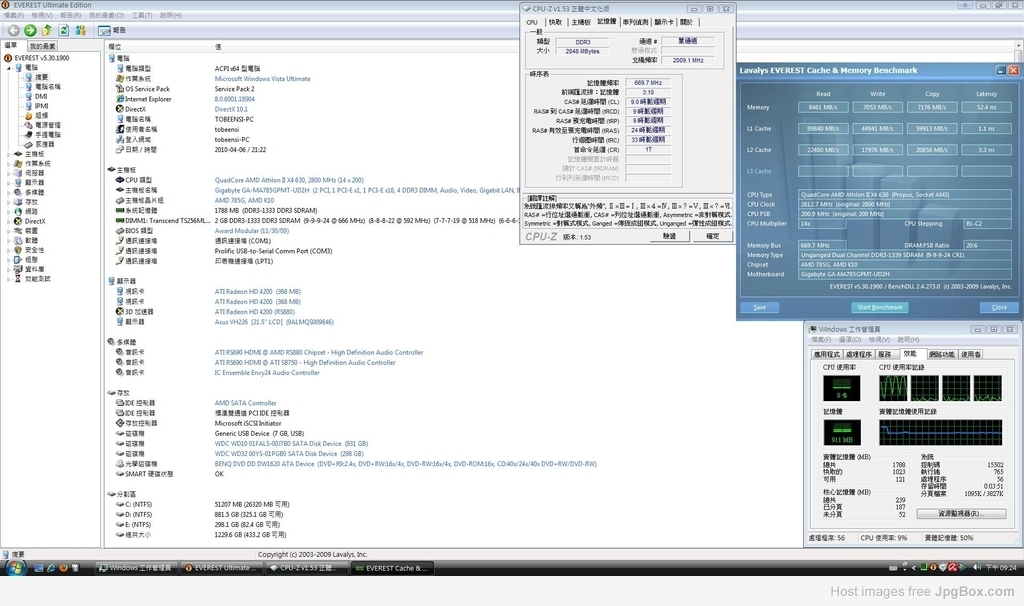Click the green Forward arrow in EVEREST toolbar
The image size is (1024, 606).
(x=30, y=30)
